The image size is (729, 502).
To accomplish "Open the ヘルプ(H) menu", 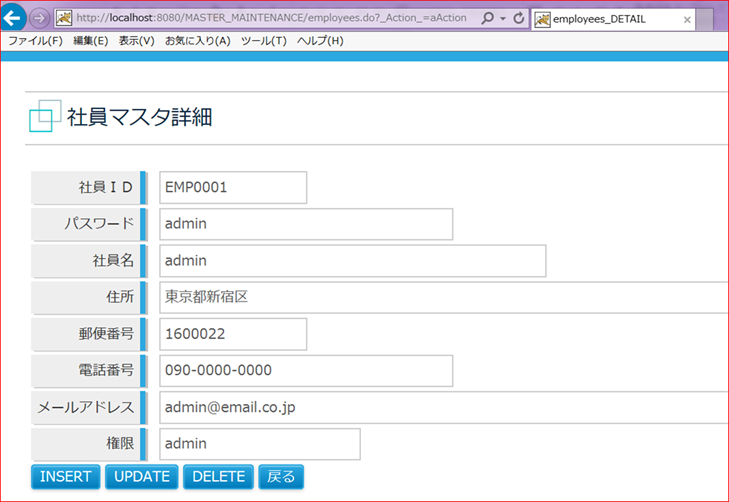I will click(320, 41).
